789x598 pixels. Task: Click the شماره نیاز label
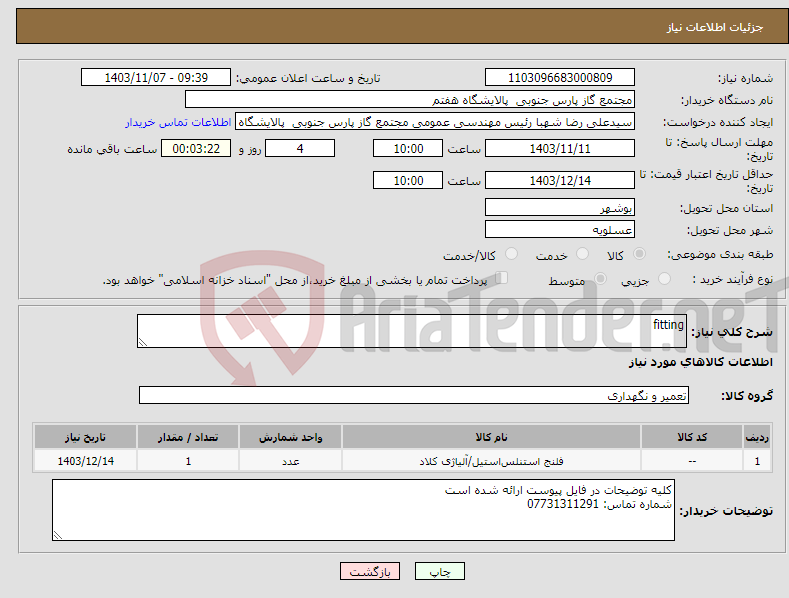pyautogui.click(x=745, y=78)
